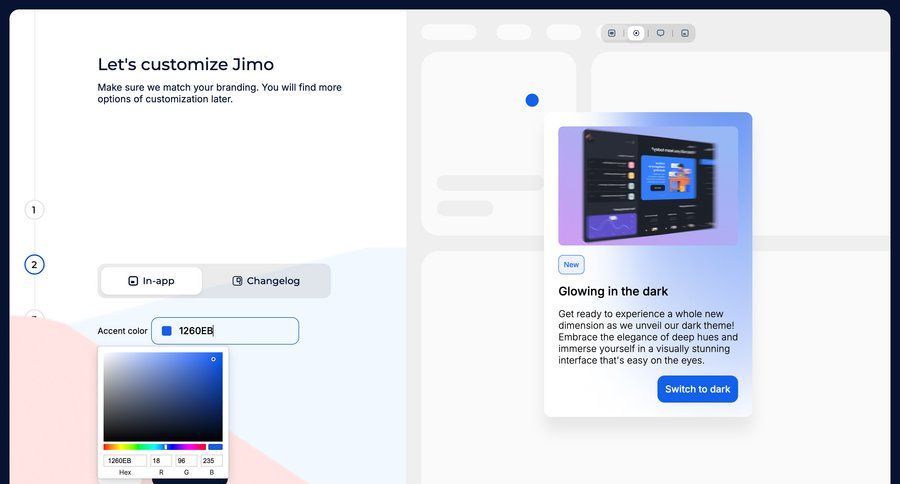Screen dimensions: 900x484
Task: Select the hotspot target icon in top toolbar
Action: pyautogui.click(x=636, y=33)
